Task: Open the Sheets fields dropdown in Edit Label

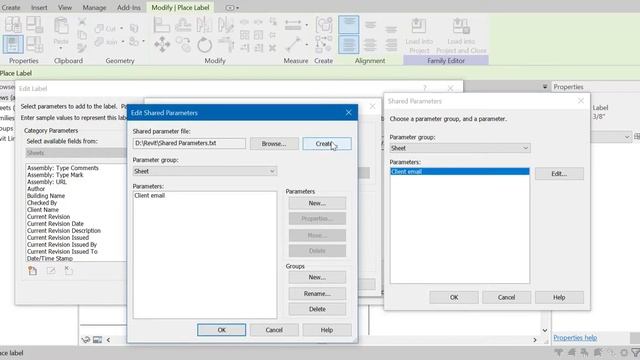Action: [x=76, y=153]
